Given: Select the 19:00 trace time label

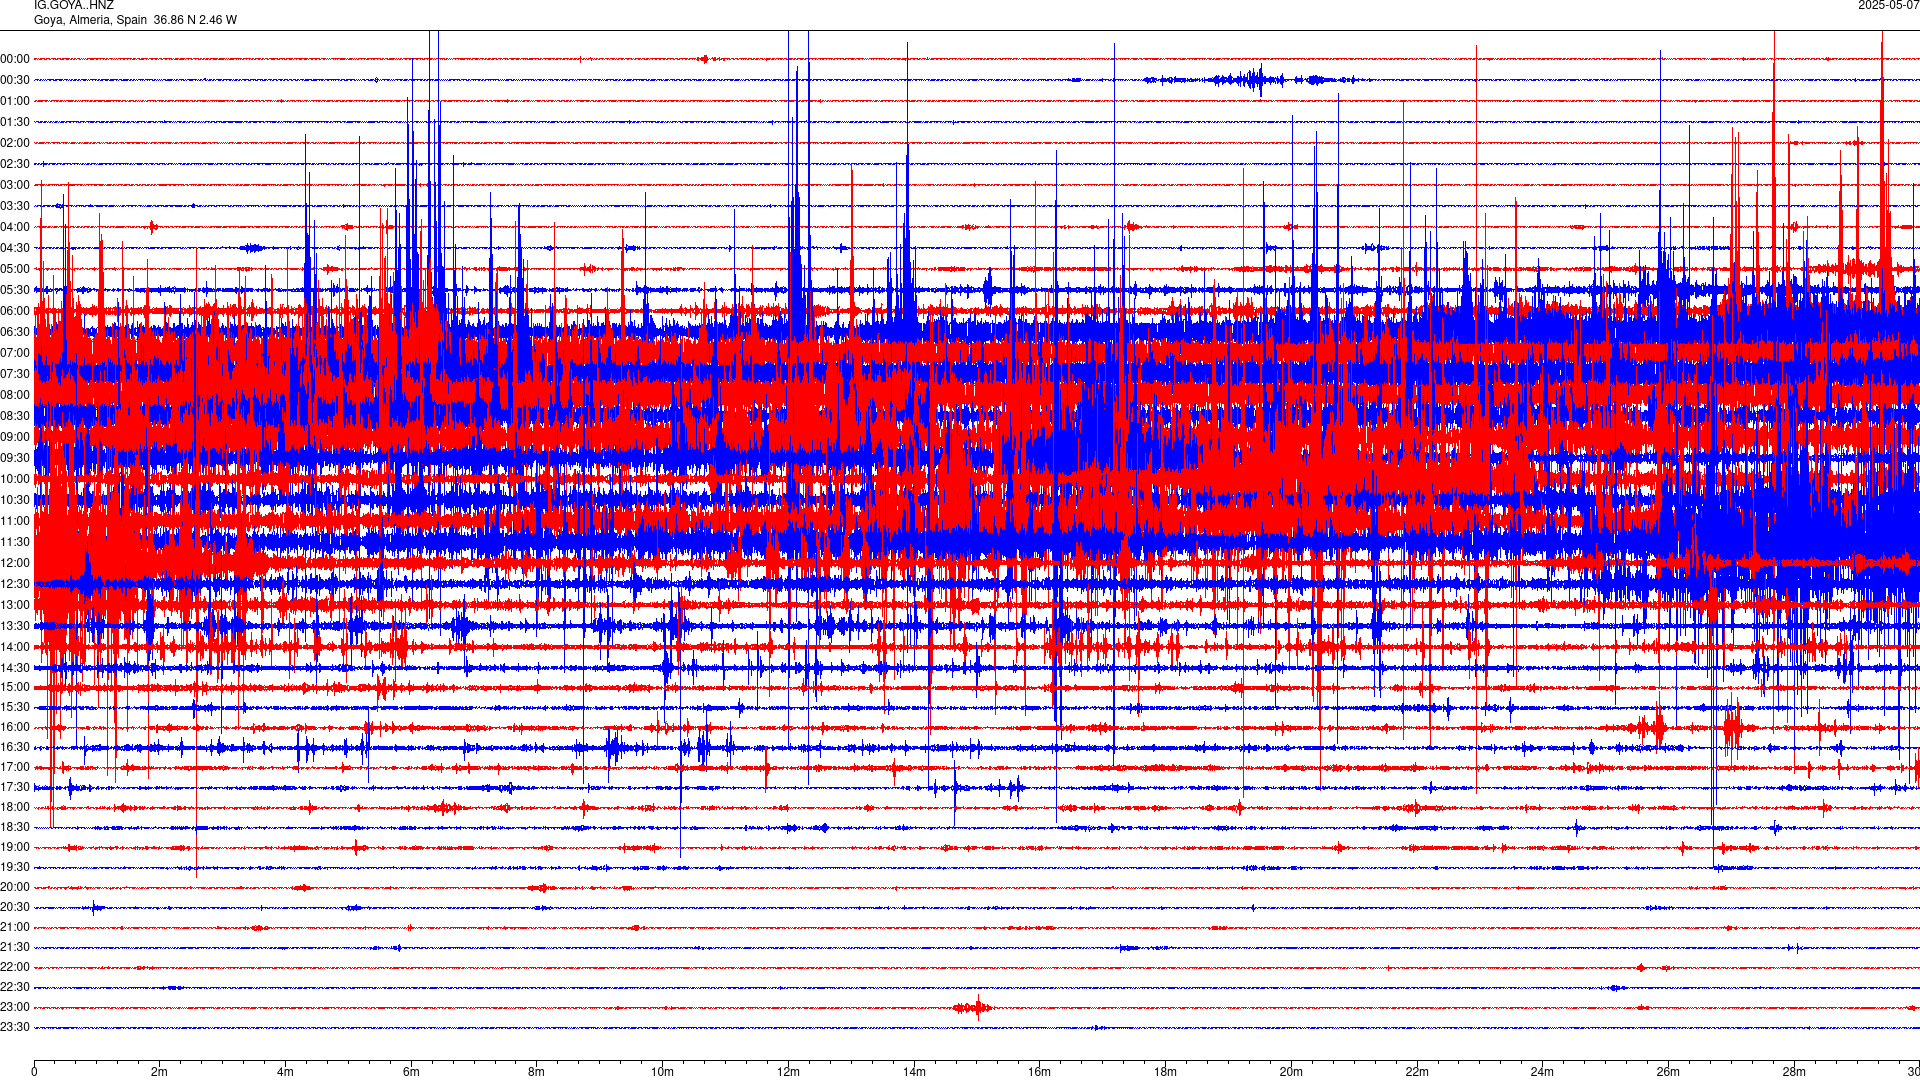Looking at the screenshot, I should pyautogui.click(x=15, y=847).
